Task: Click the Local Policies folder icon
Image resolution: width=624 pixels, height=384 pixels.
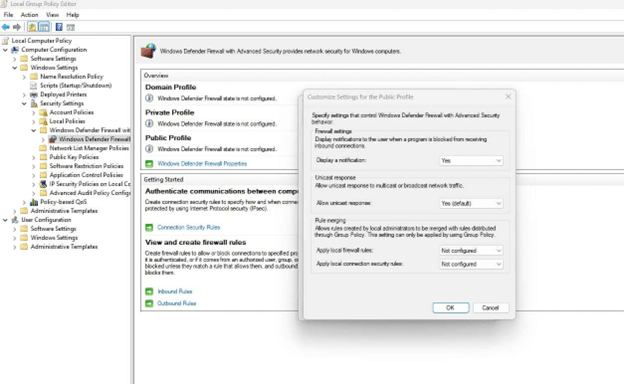Action: point(43,121)
